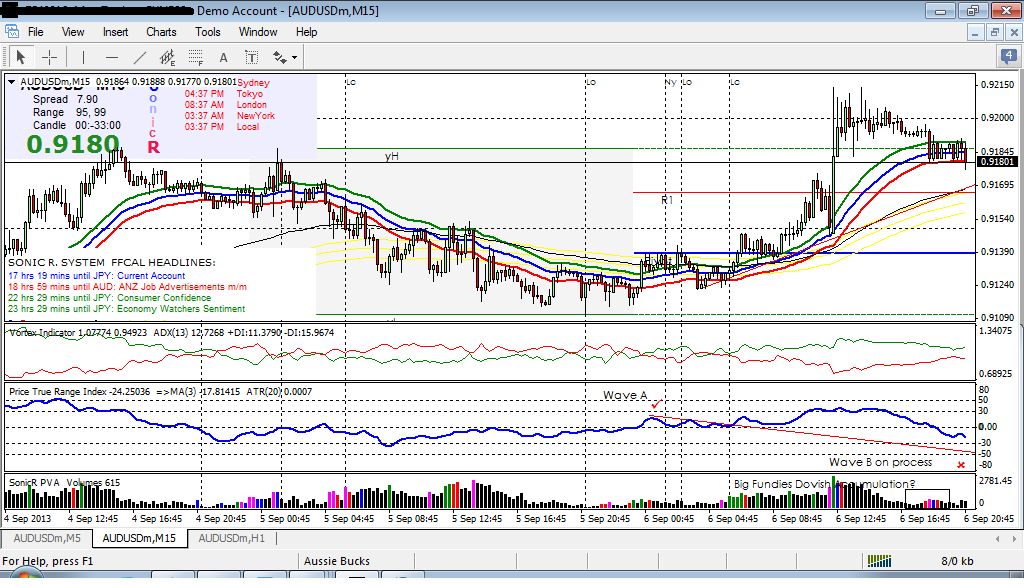Open the File menu

coord(35,31)
